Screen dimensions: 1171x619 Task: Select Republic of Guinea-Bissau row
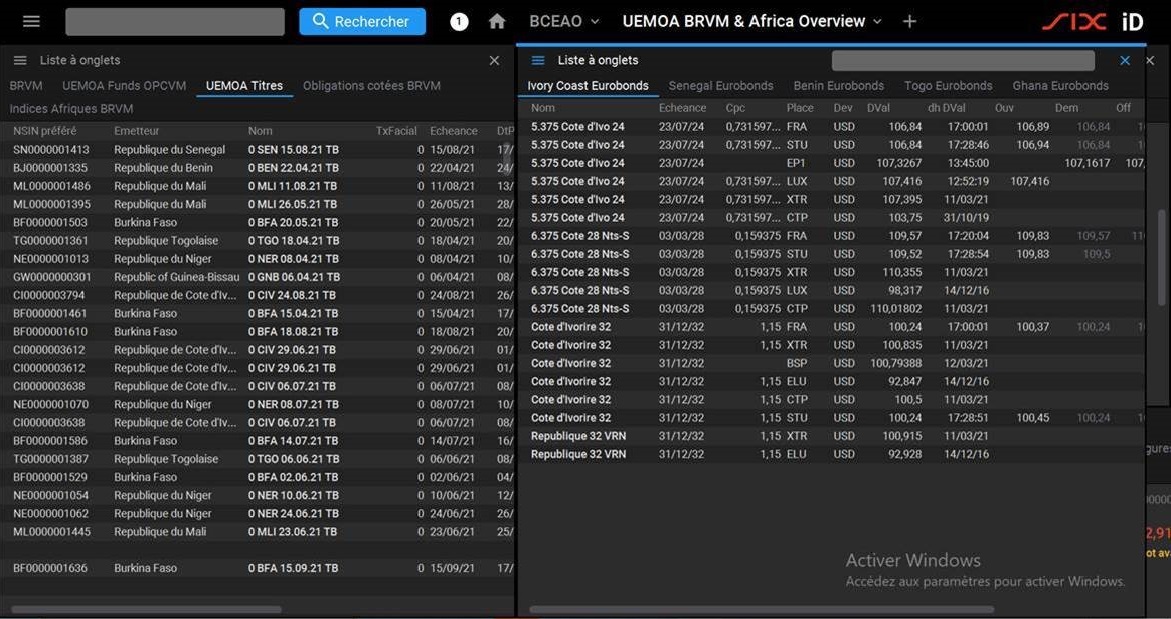258,277
